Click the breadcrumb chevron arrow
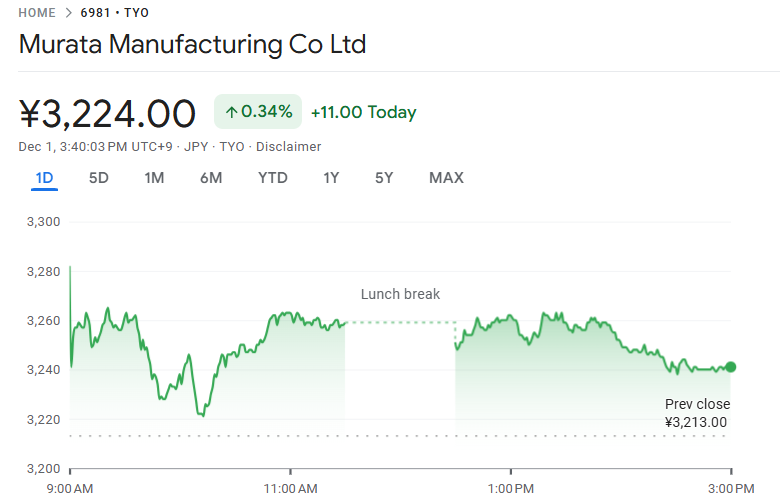The width and height of the screenshot is (780, 504). tap(68, 13)
